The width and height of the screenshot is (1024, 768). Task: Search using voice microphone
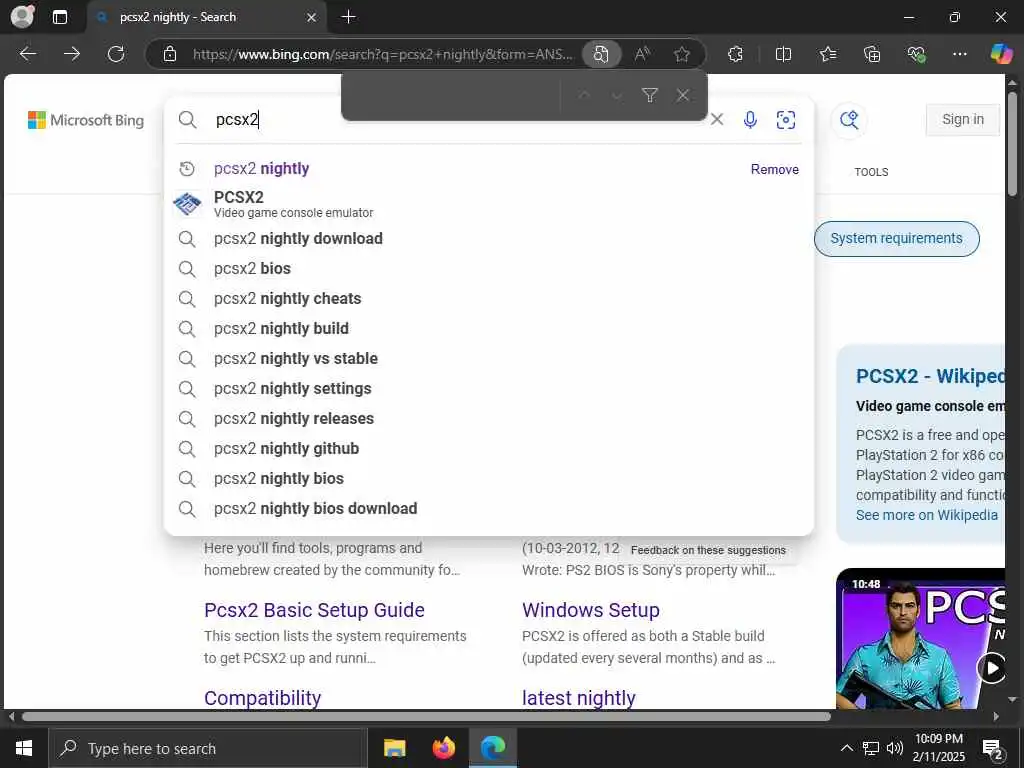click(x=750, y=120)
